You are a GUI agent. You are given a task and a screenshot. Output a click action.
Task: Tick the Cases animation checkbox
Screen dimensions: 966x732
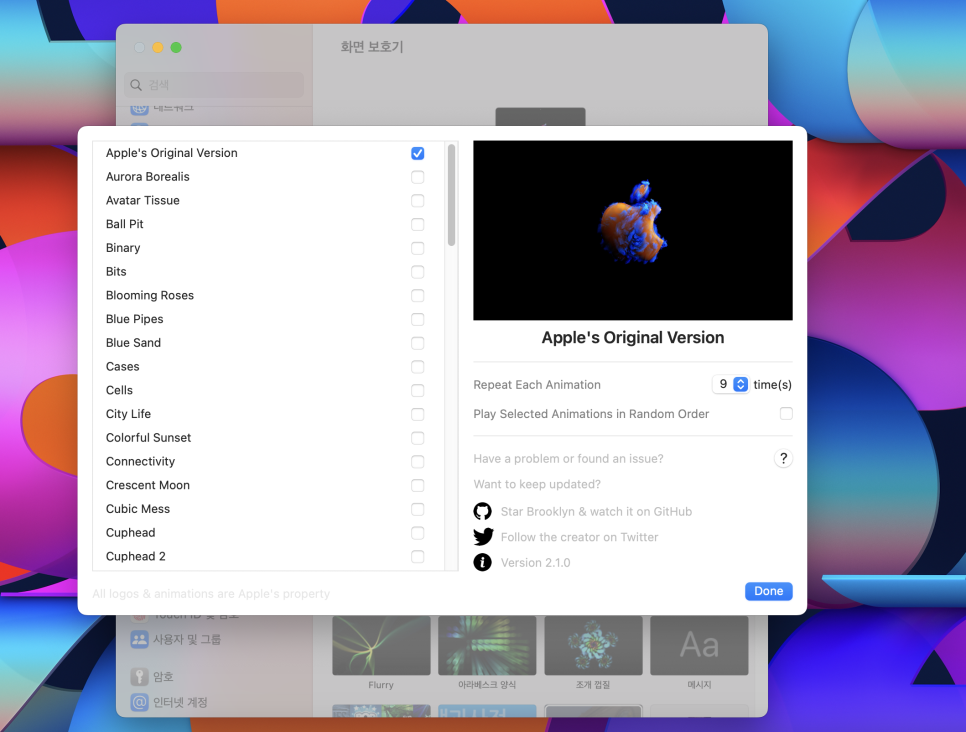tap(418, 367)
